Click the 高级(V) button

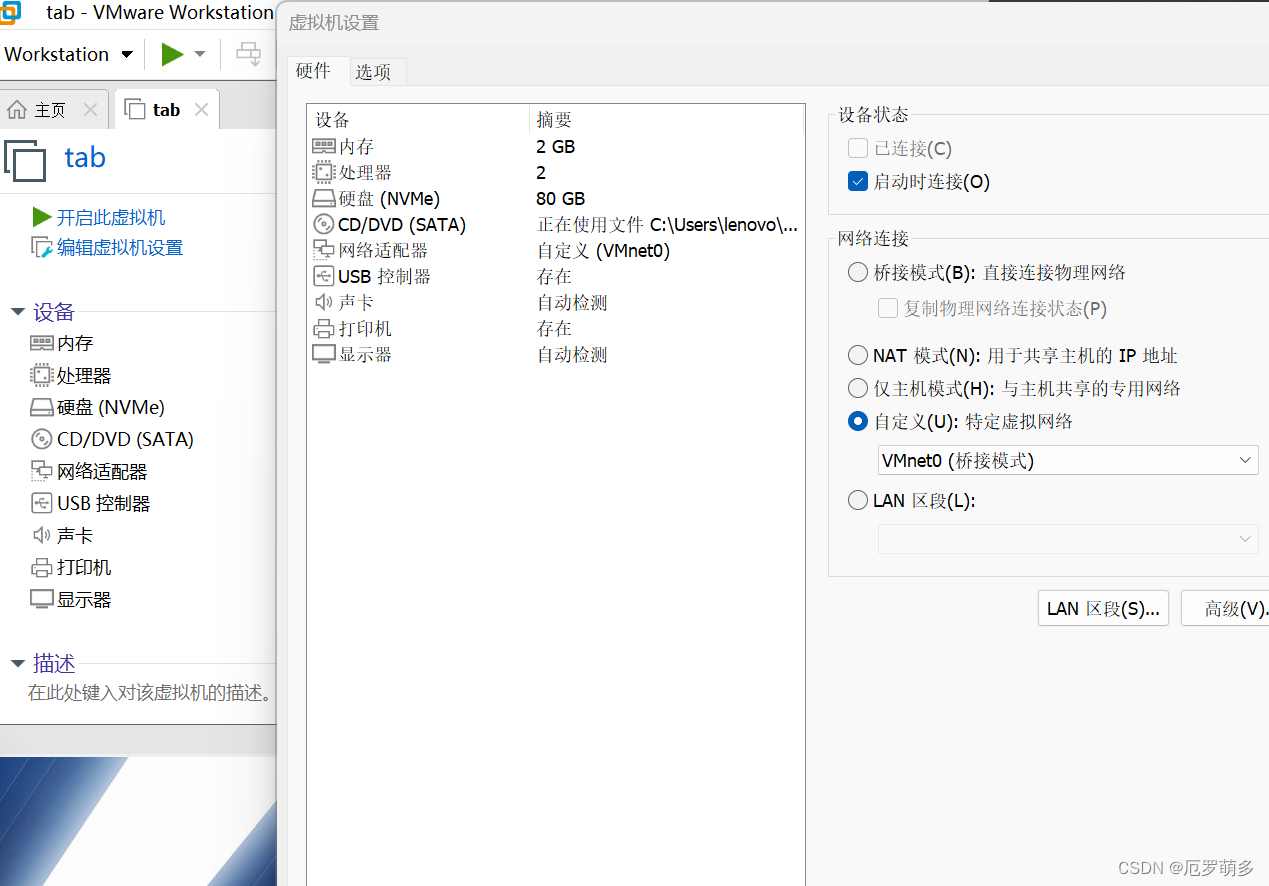click(x=1225, y=608)
